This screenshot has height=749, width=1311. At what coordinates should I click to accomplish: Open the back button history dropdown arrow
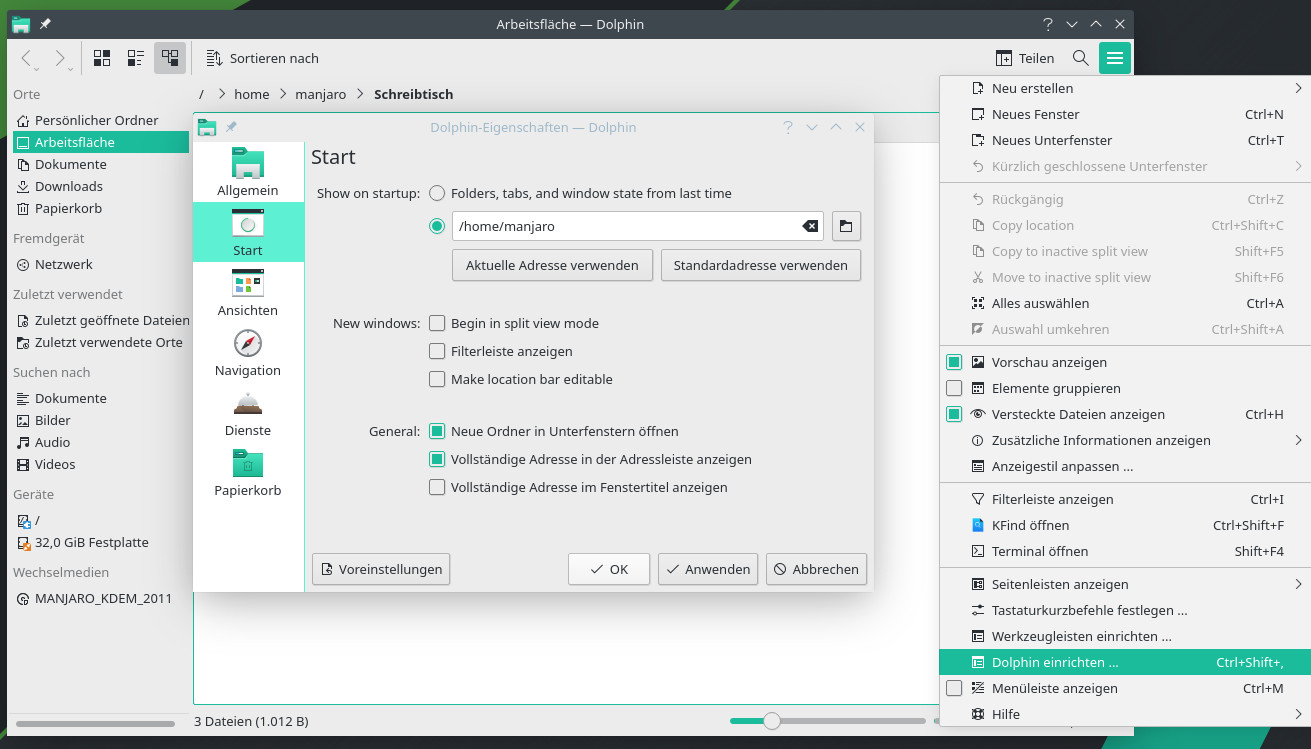pyautogui.click(x=37, y=69)
